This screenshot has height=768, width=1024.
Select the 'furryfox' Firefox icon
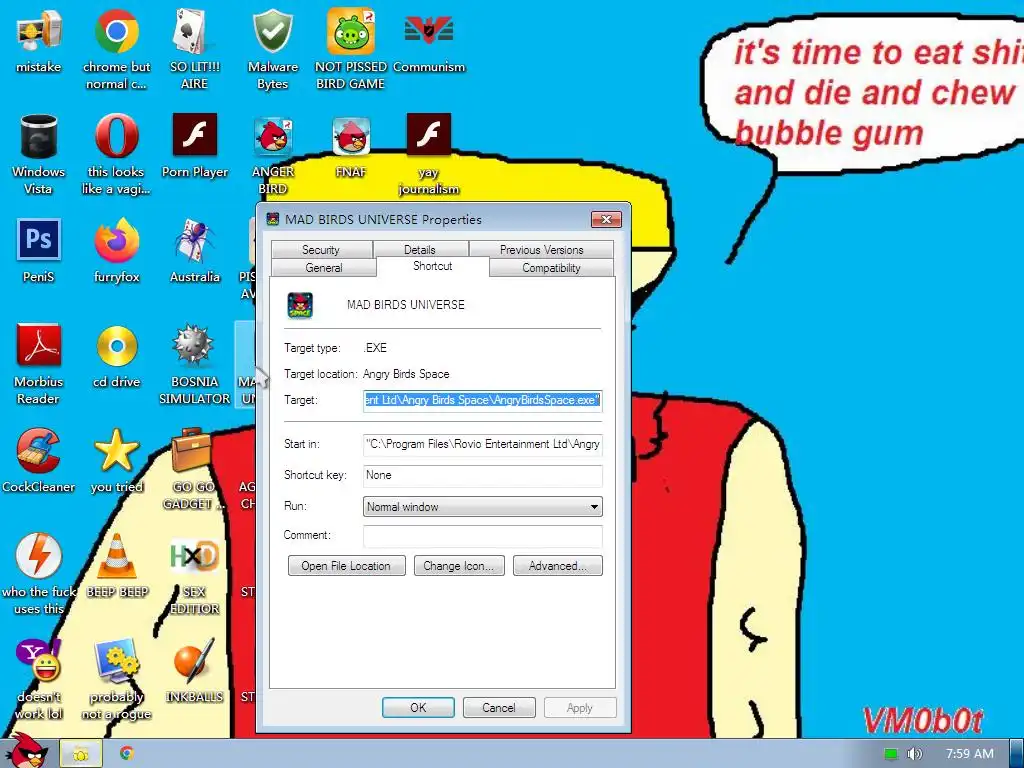tap(116, 251)
